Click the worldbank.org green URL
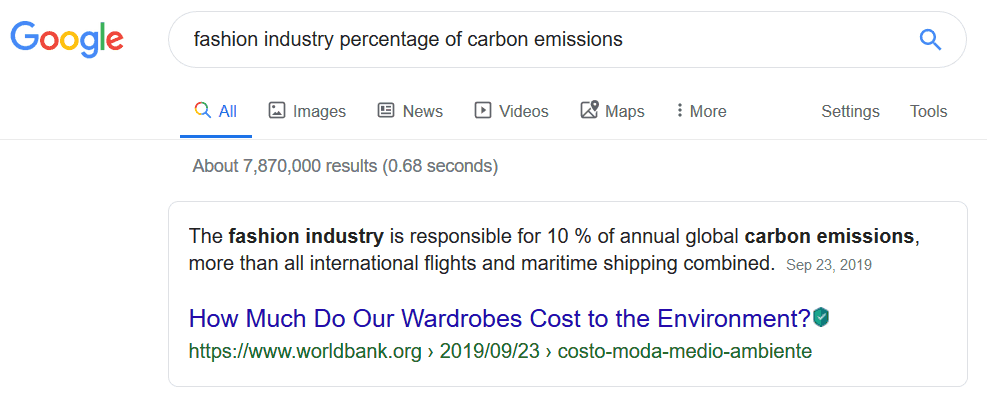987x393 pixels. tap(500, 351)
